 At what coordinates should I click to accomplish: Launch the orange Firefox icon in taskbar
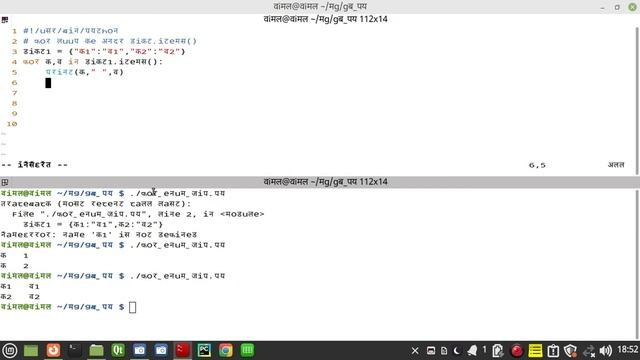point(53,350)
